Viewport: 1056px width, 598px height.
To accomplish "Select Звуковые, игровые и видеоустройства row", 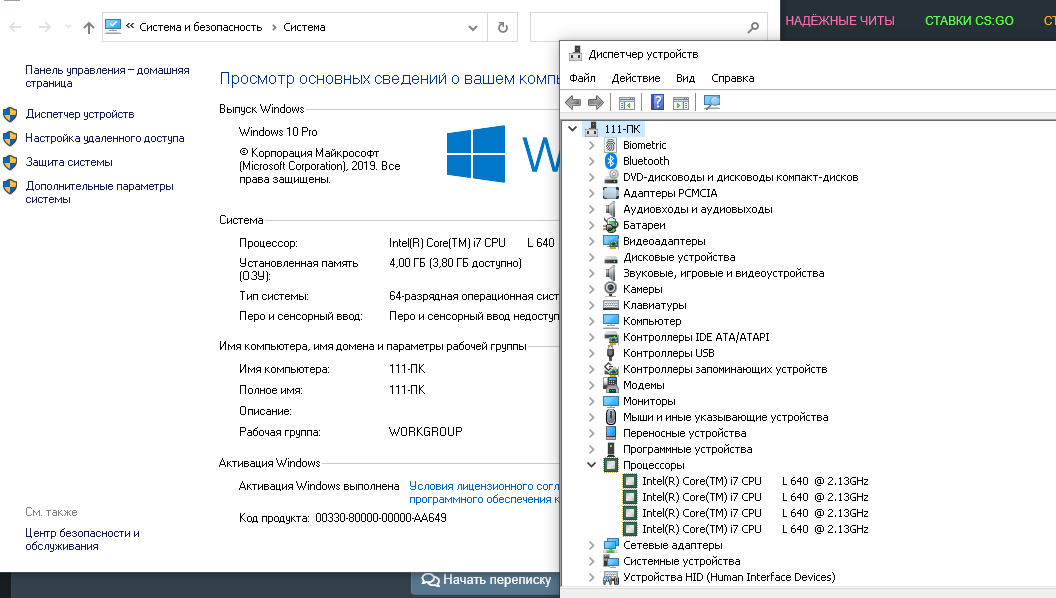I will tap(723, 273).
